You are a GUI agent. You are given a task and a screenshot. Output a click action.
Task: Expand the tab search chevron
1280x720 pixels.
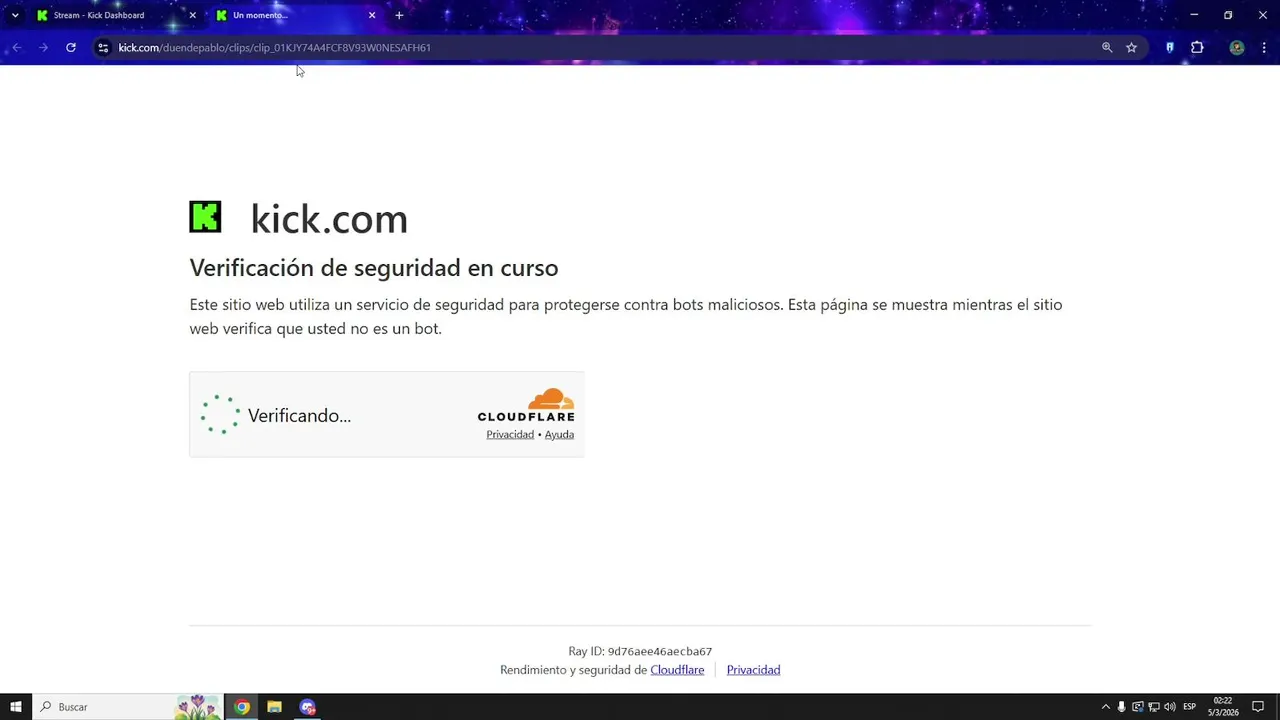pos(15,15)
